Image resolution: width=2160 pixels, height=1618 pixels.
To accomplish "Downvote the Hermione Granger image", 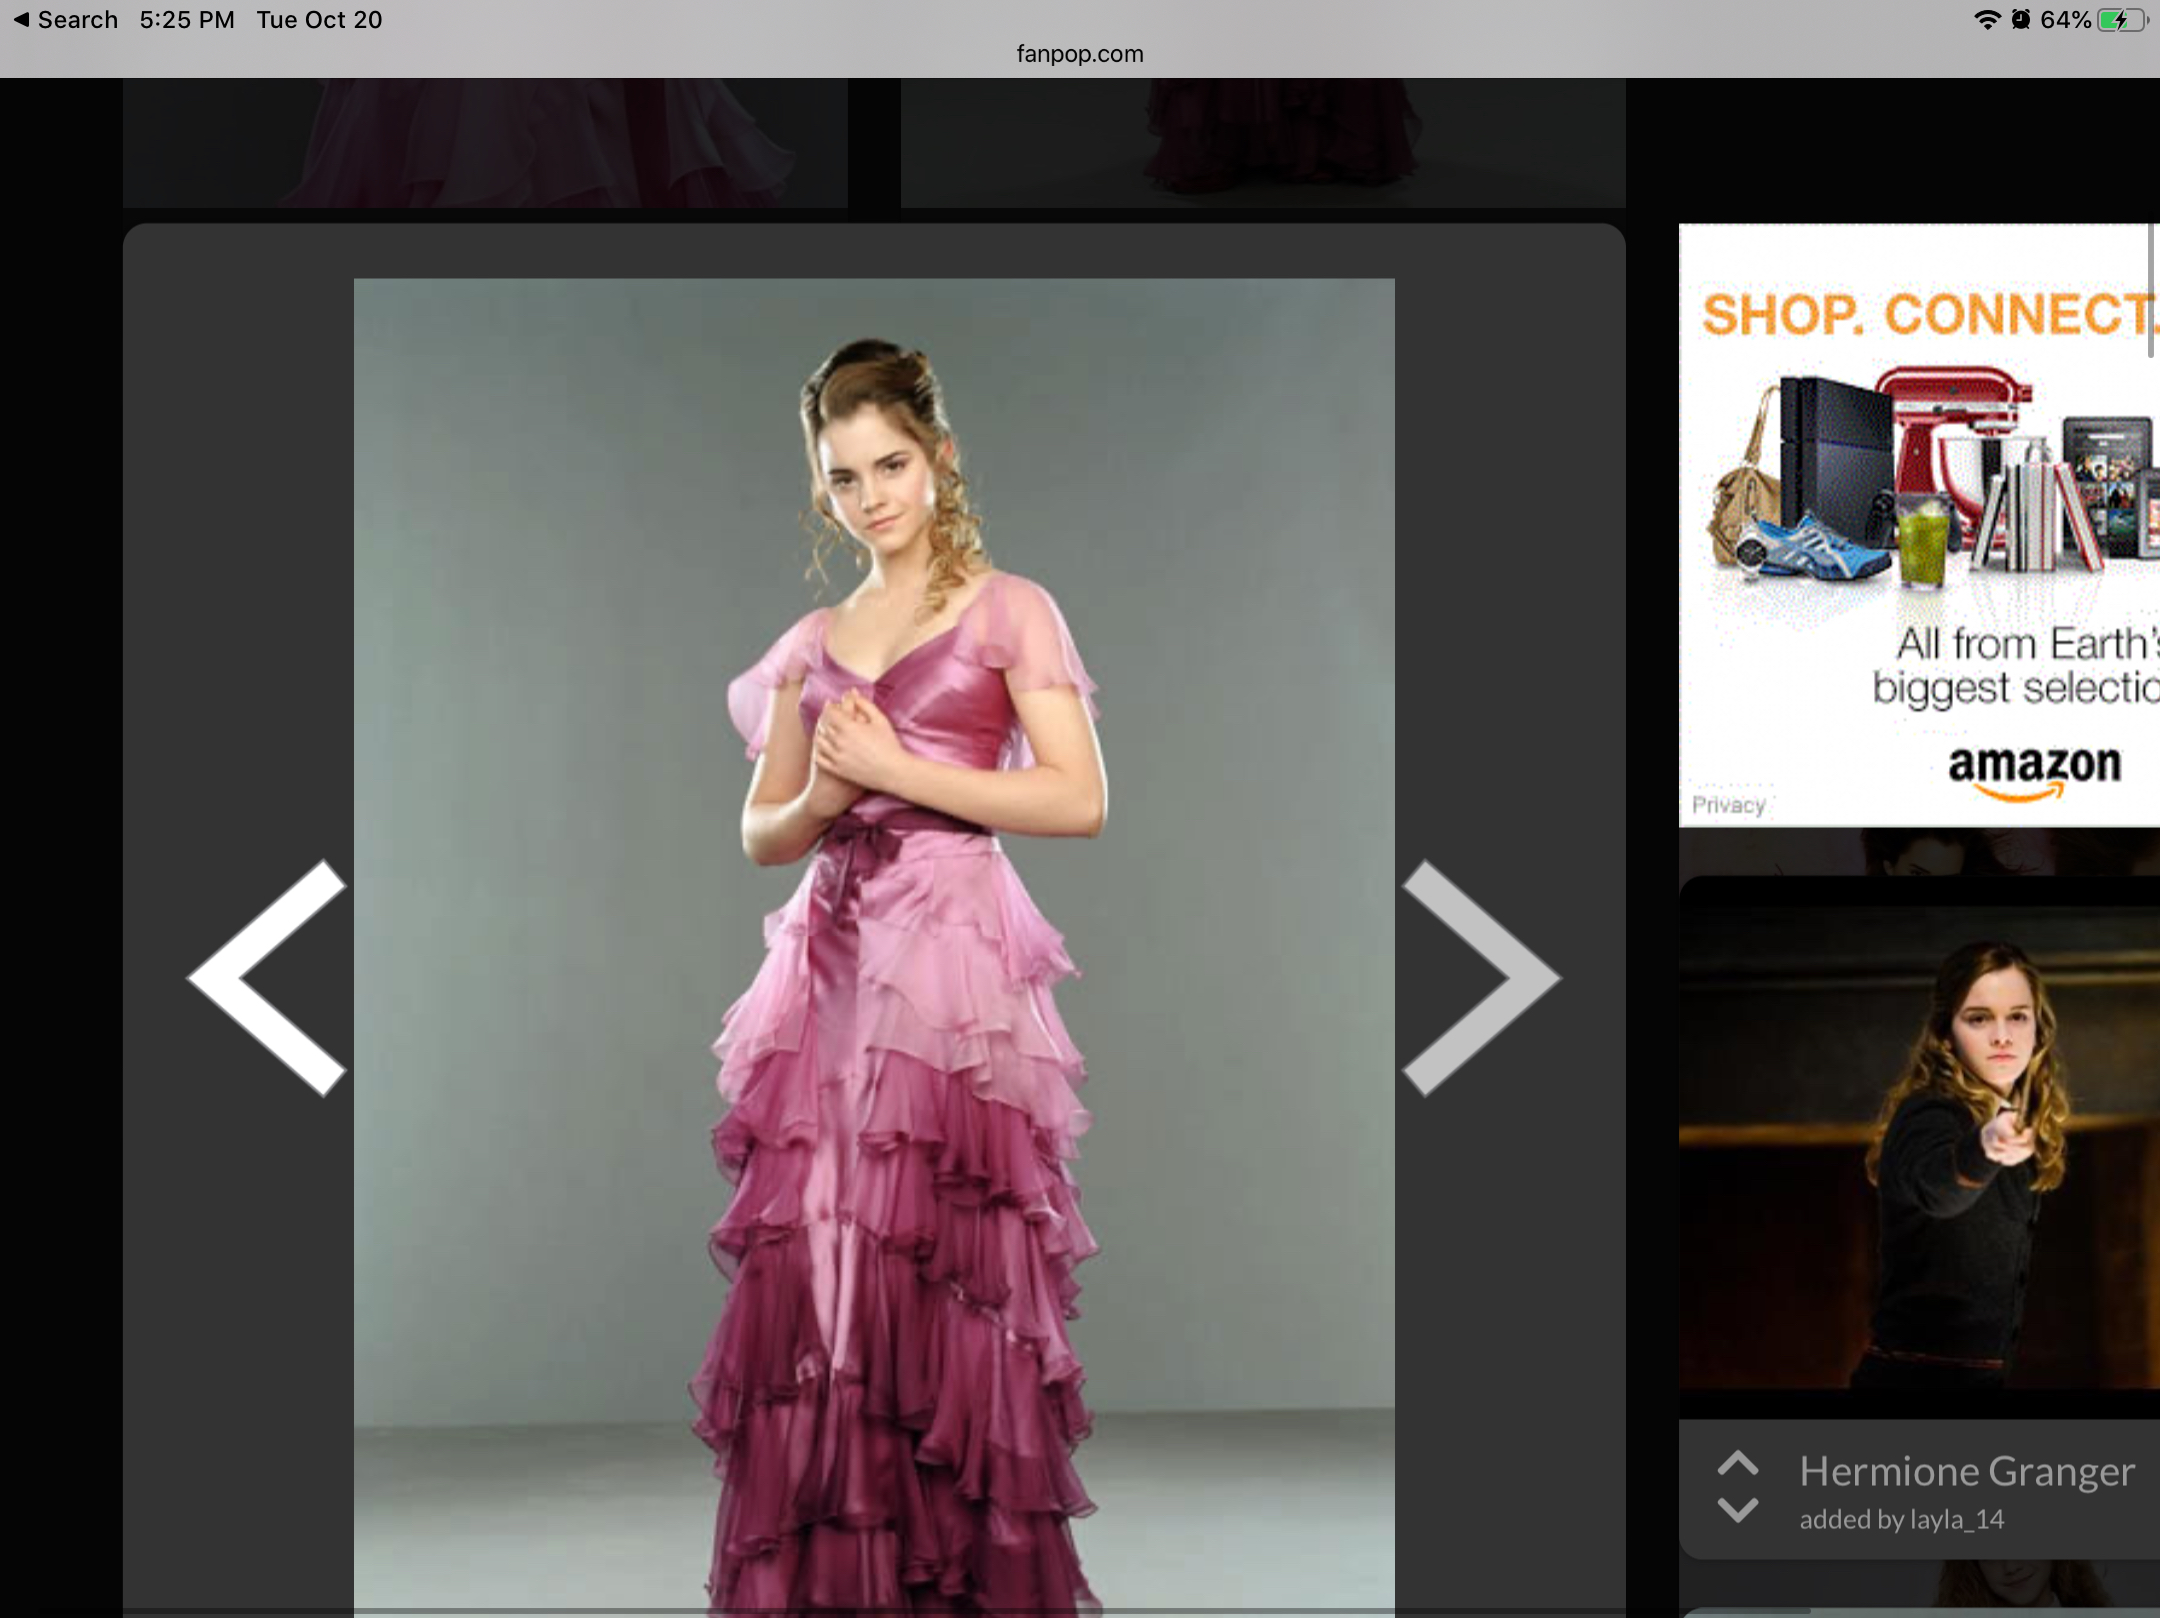I will coord(1738,1509).
